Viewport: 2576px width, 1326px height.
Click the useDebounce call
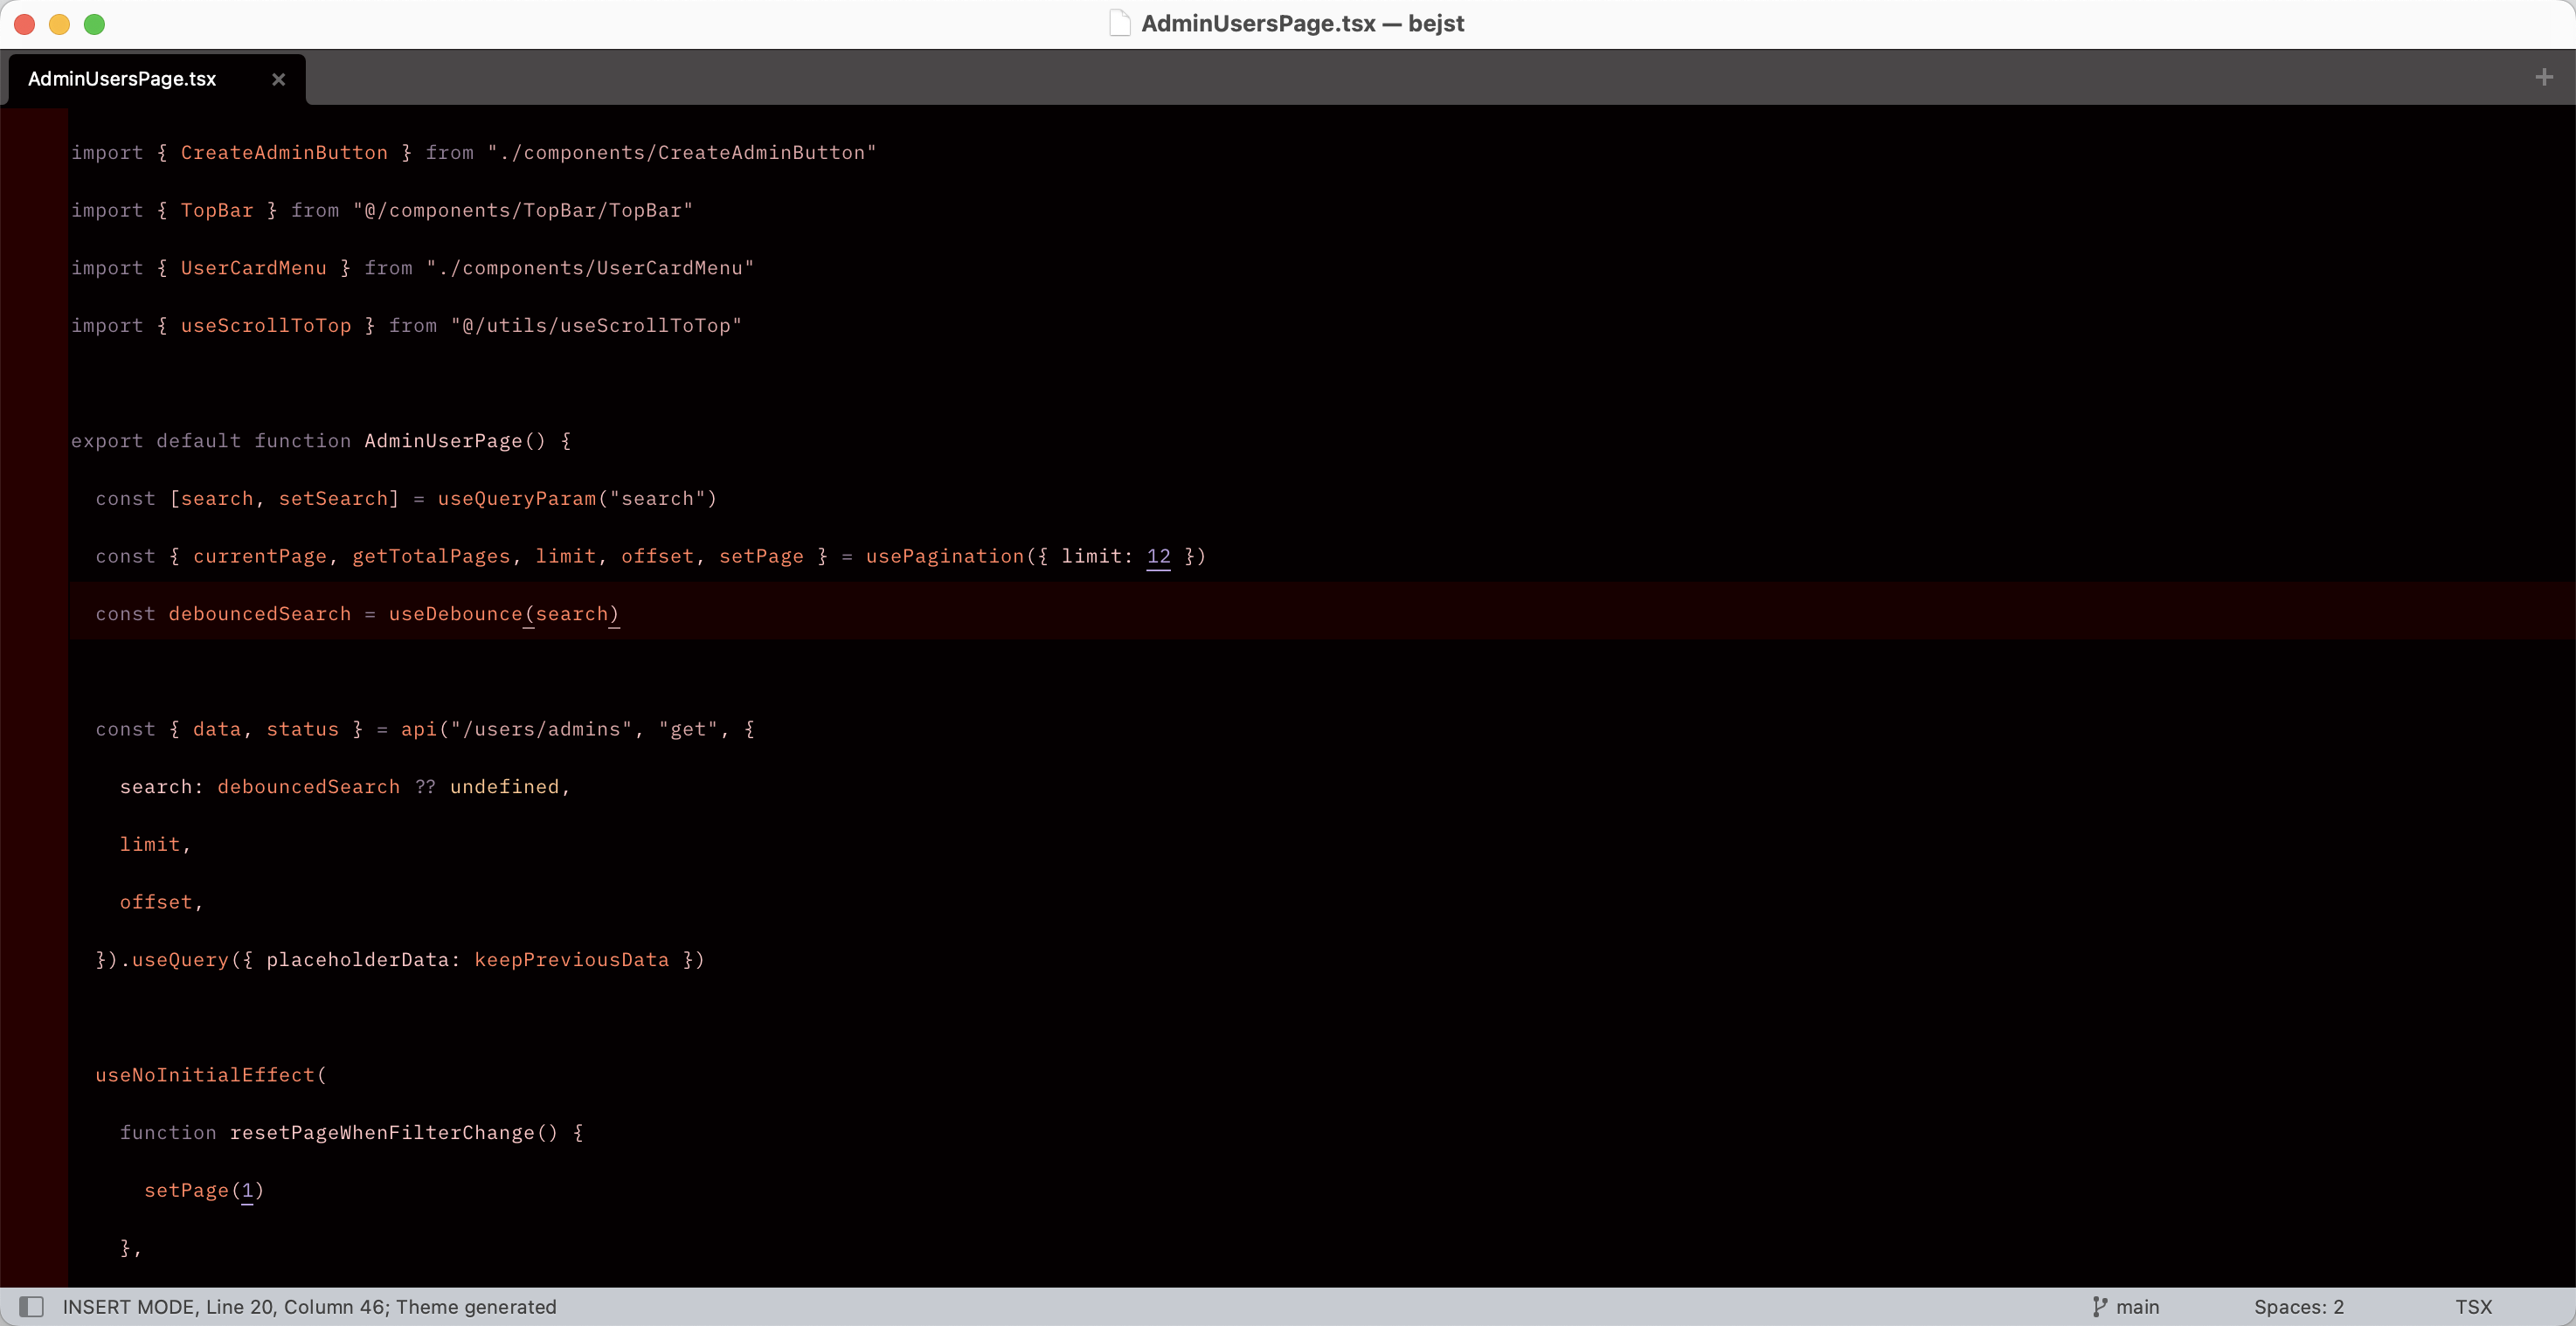click(455, 614)
